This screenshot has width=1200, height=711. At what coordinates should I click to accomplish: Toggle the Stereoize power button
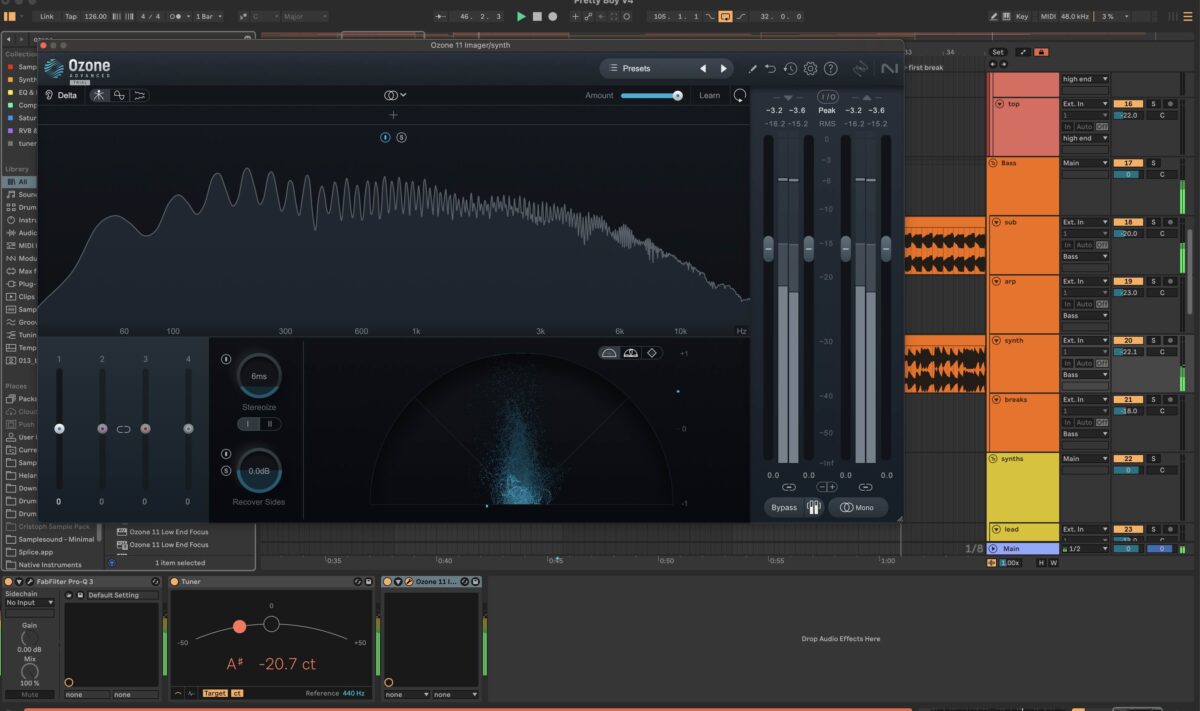click(x=226, y=359)
